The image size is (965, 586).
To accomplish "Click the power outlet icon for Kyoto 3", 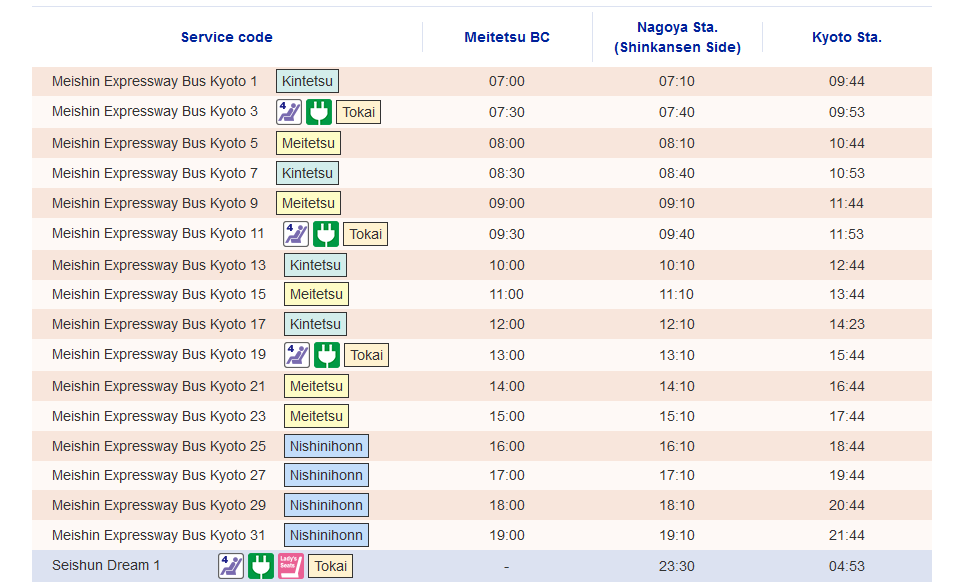I will click(319, 112).
